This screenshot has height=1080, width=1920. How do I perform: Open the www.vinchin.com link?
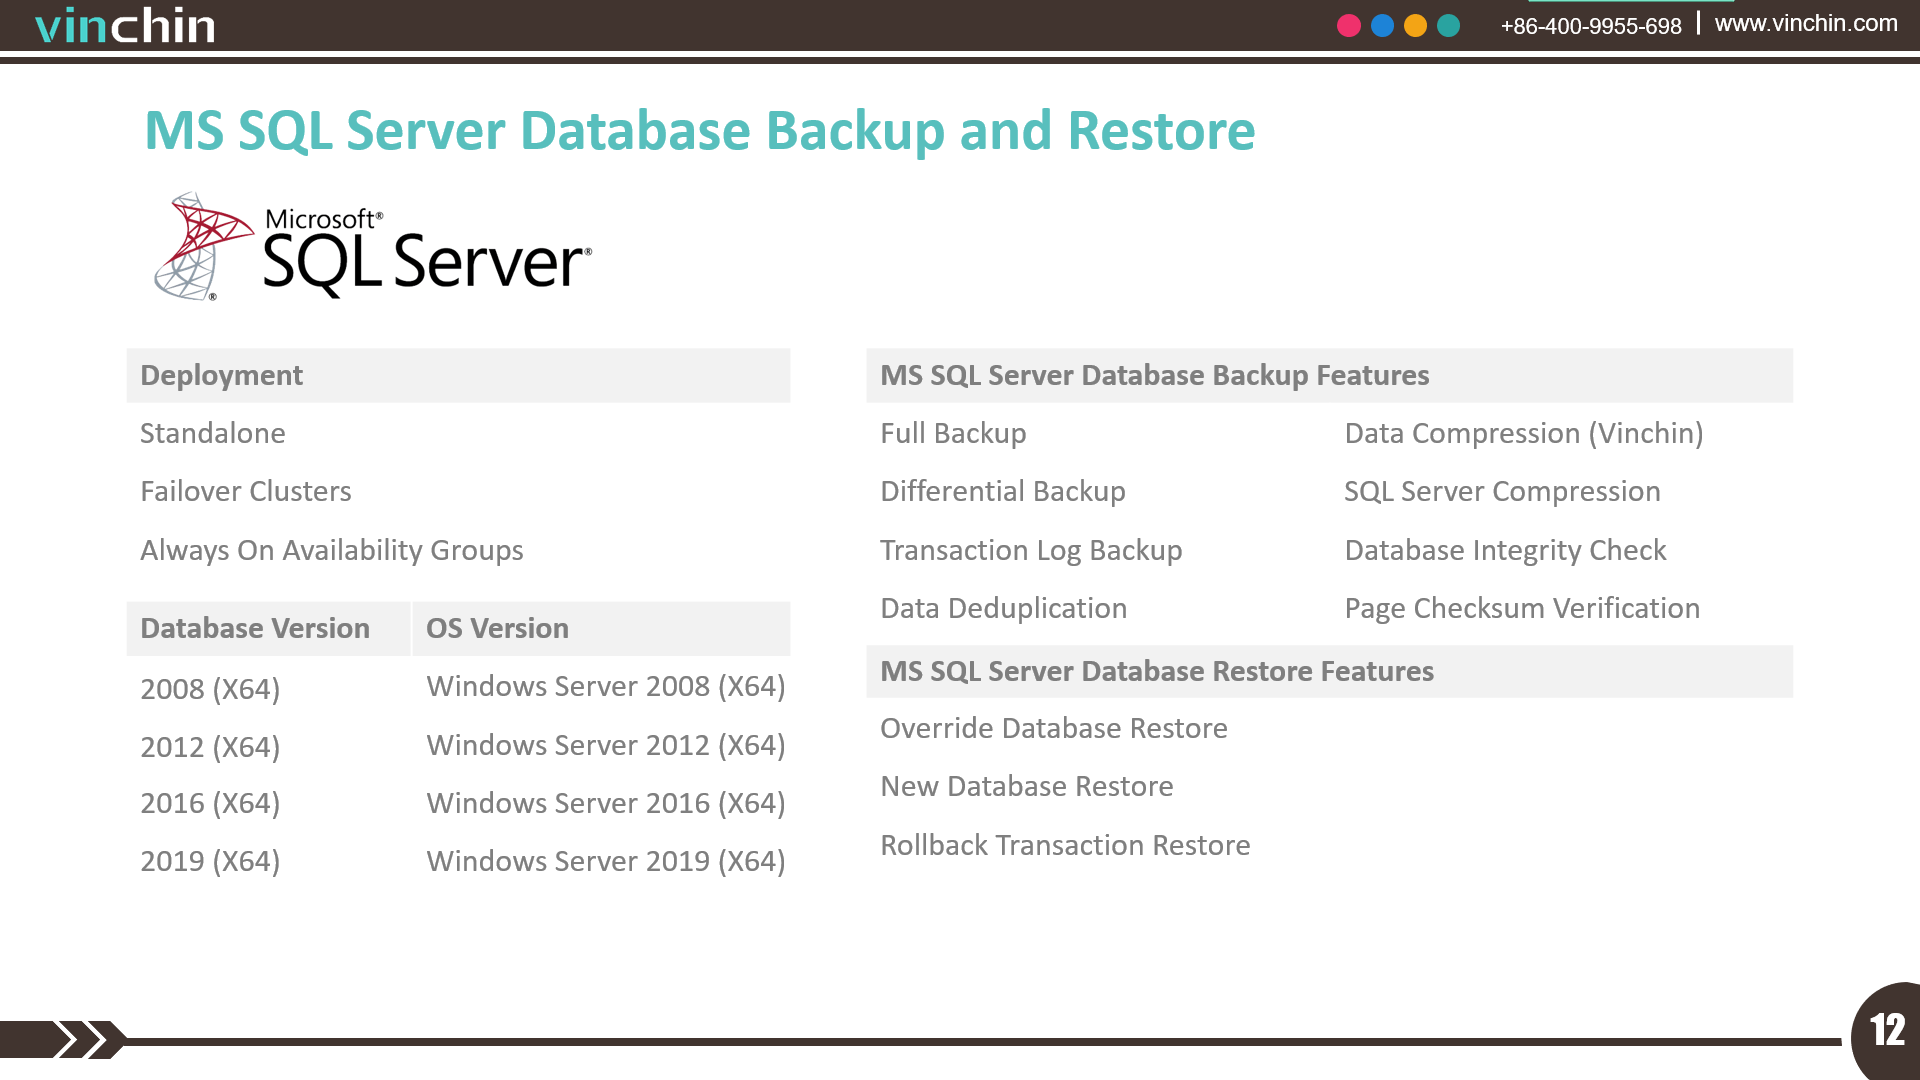[1806, 23]
